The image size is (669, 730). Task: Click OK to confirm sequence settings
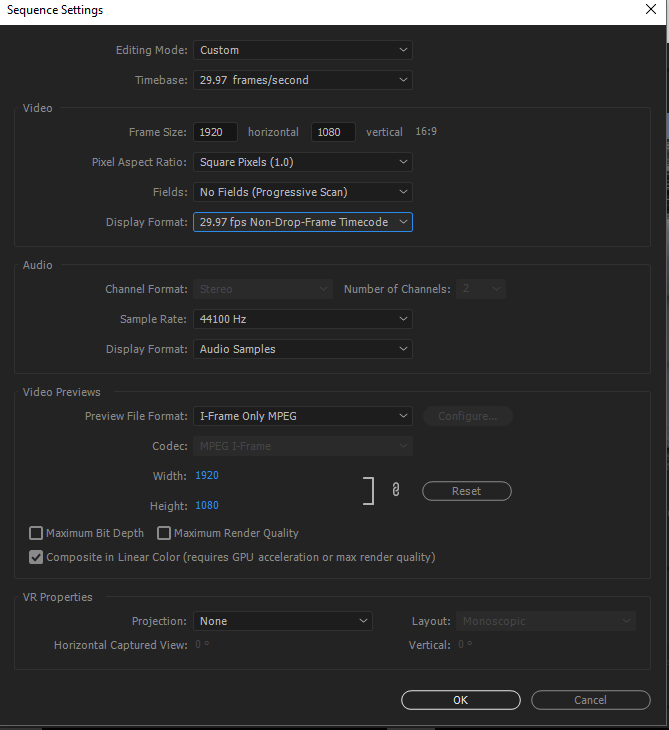click(460, 700)
